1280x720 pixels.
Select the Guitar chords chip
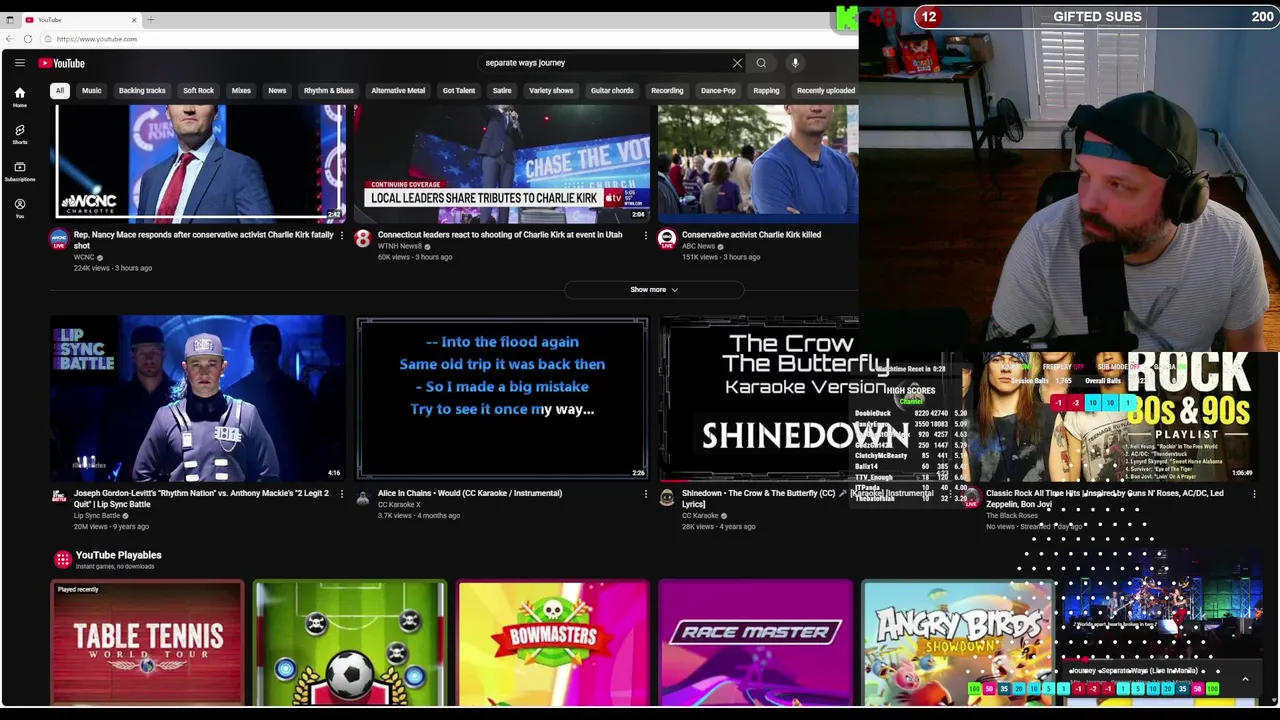[612, 91]
